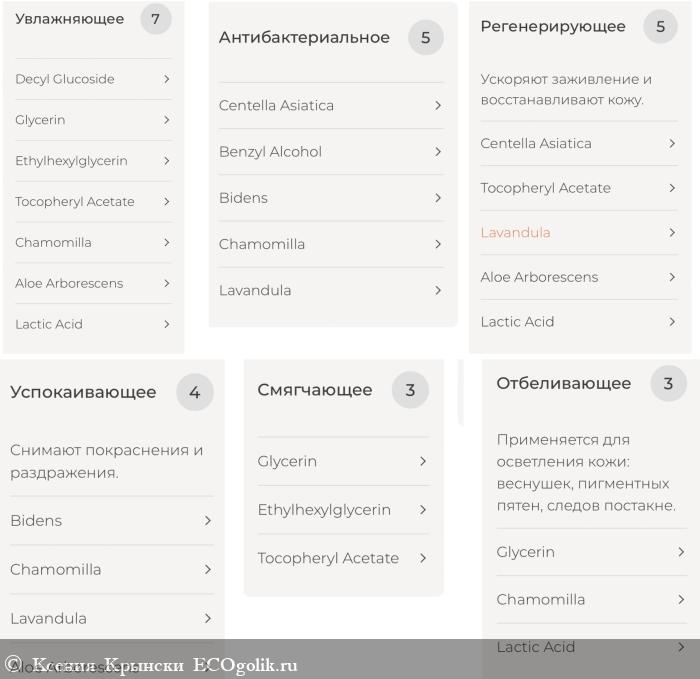Image resolution: width=700 pixels, height=679 pixels.
Task: Select Bidens in the Антибактериальное list
Action: (244, 198)
